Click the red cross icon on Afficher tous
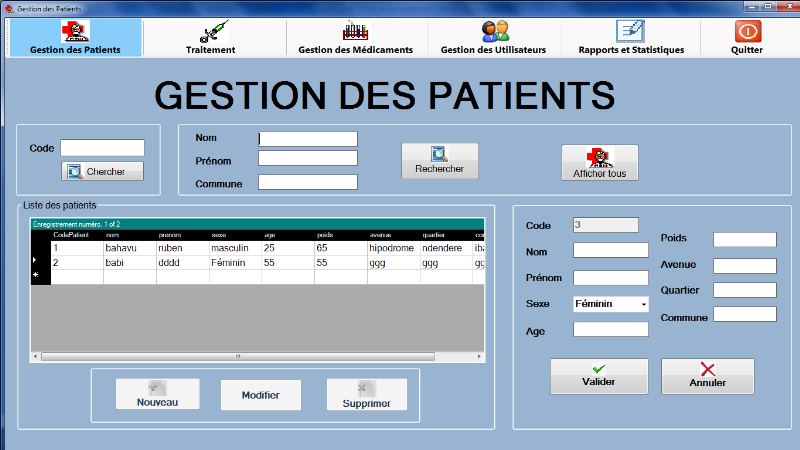Screen dimensions: 800x450 [599, 158]
